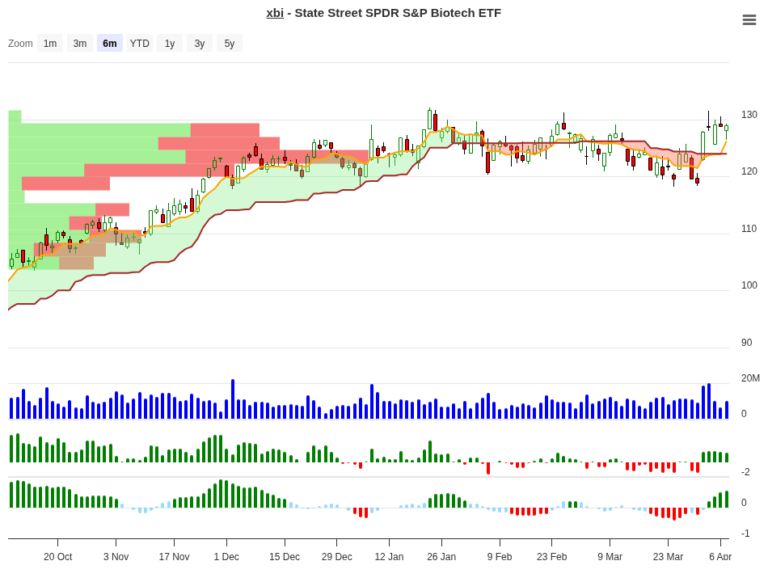
Task: Open the xbi ticker link in title
Action: tap(275, 13)
